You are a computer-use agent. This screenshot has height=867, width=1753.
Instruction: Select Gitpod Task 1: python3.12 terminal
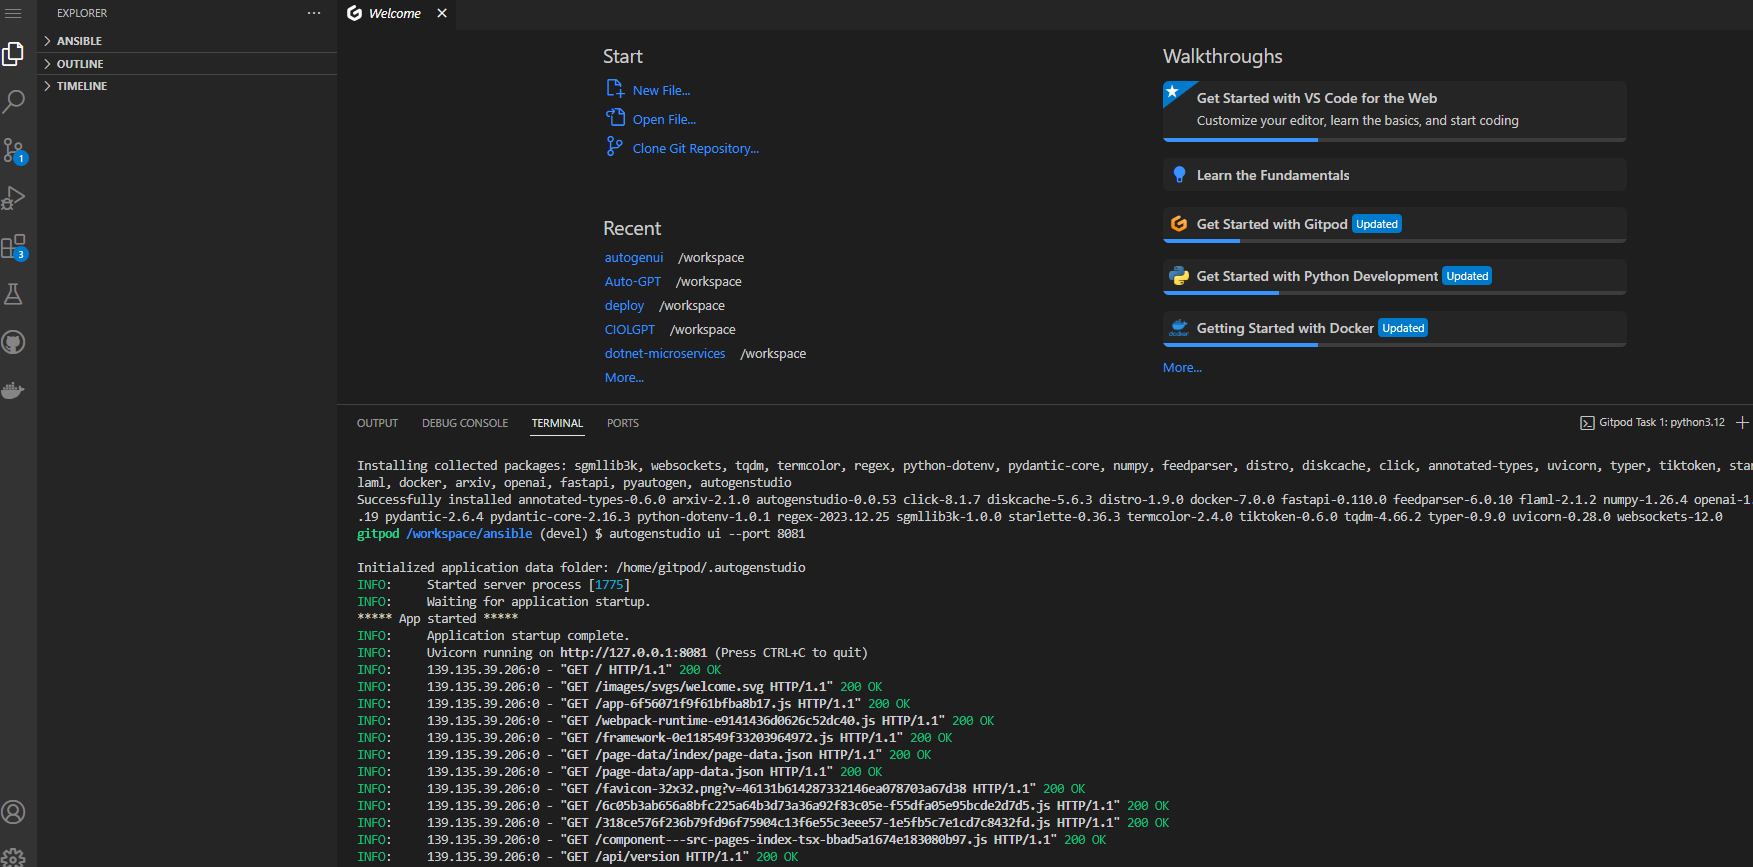point(1652,423)
